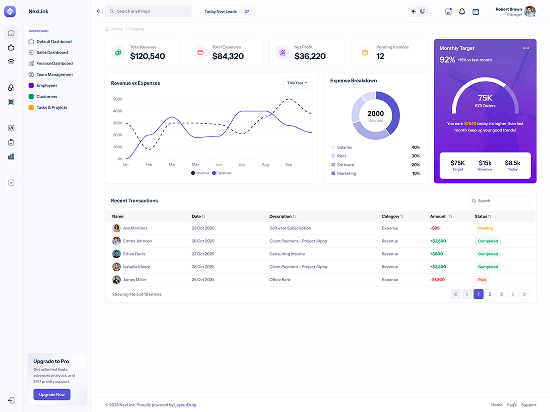Click the Upgrade Now button
Viewport: 550px width, 412px height.
point(52,394)
